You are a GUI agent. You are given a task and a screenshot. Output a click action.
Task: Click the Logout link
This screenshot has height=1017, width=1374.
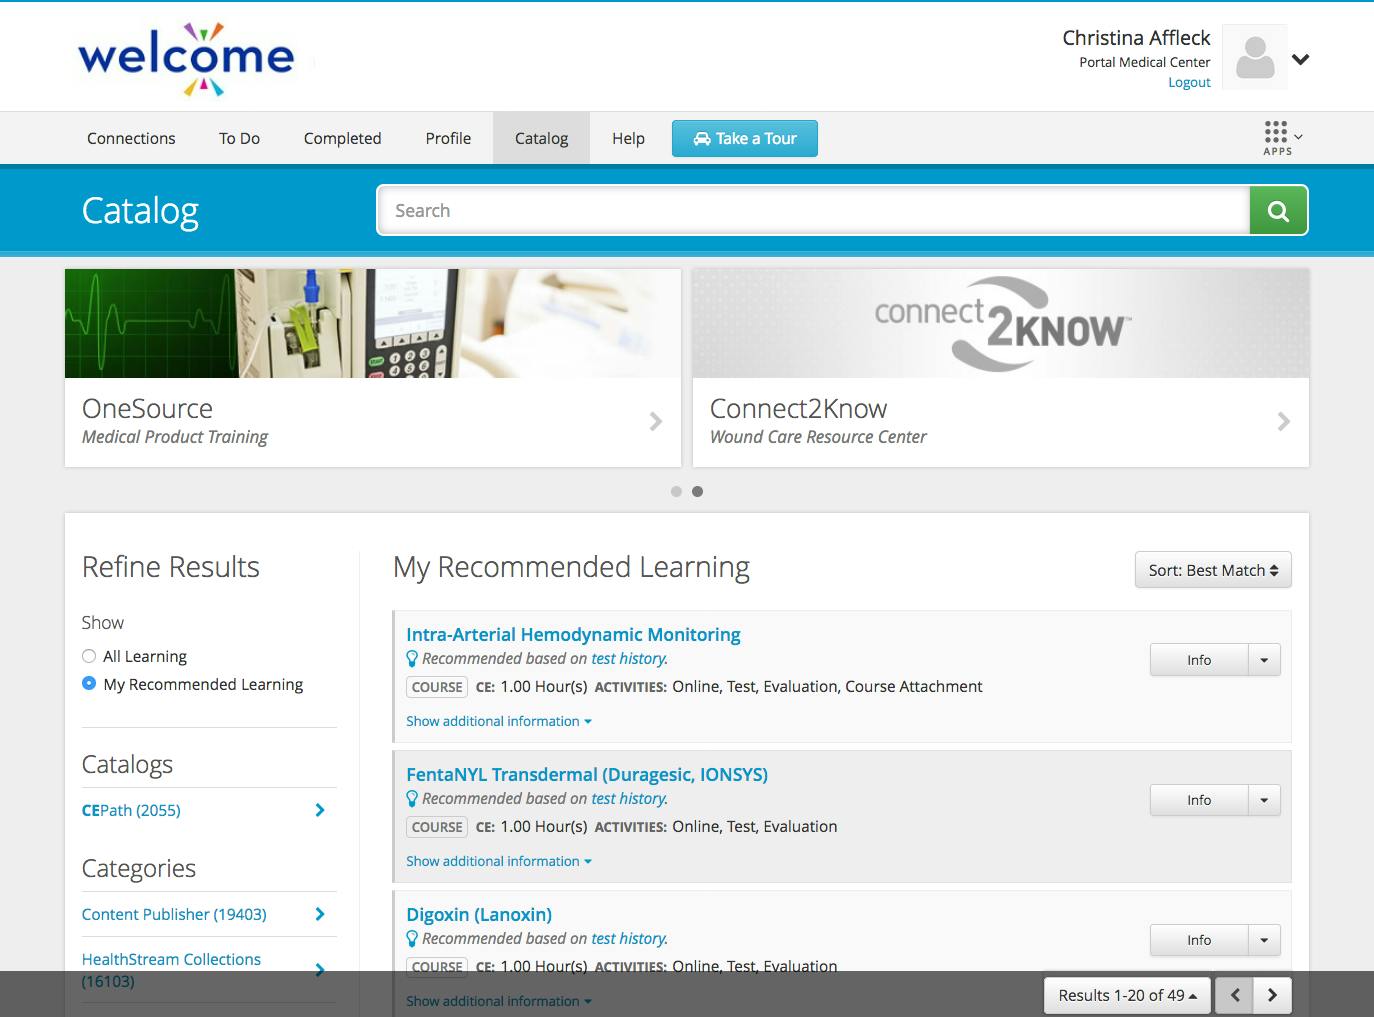tap(1189, 82)
